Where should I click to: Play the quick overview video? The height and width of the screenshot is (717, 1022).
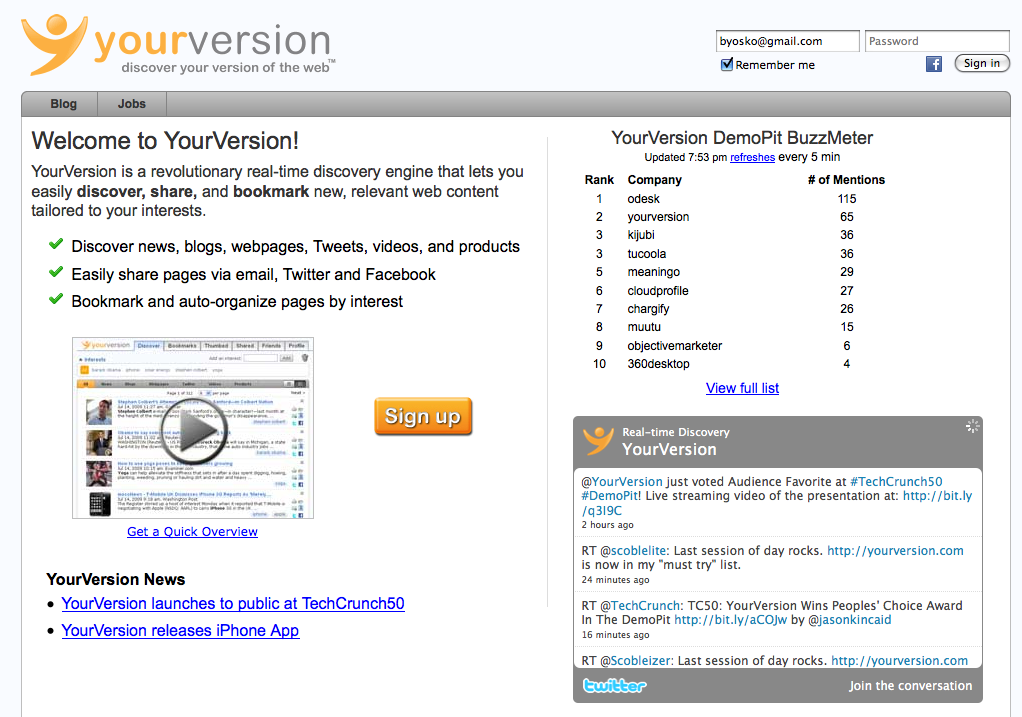coord(194,431)
